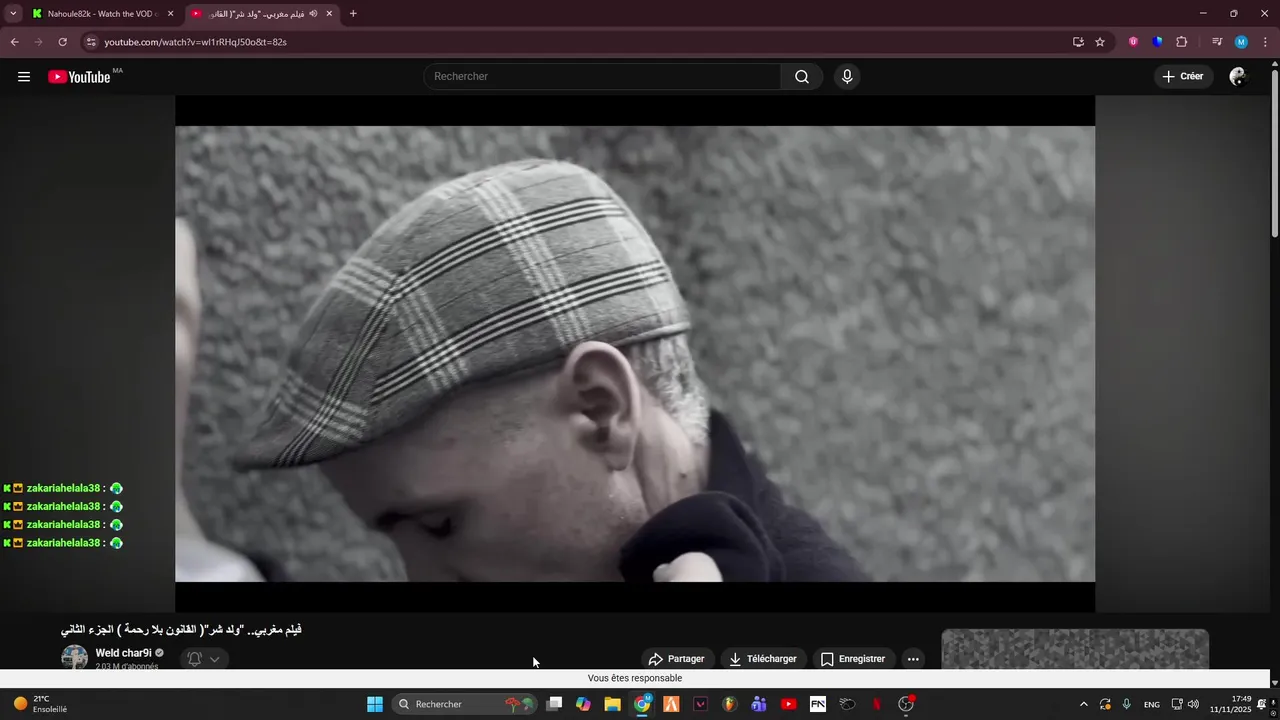This screenshot has height=720, width=1280.
Task: Download the video with Télécharger
Action: [x=763, y=659]
